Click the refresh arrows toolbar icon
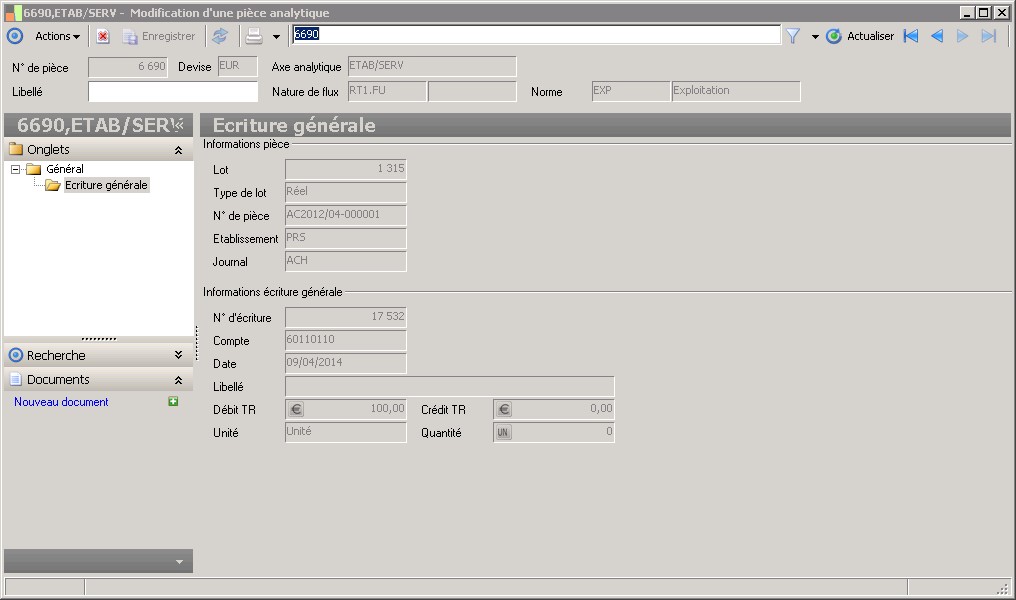 coord(220,36)
